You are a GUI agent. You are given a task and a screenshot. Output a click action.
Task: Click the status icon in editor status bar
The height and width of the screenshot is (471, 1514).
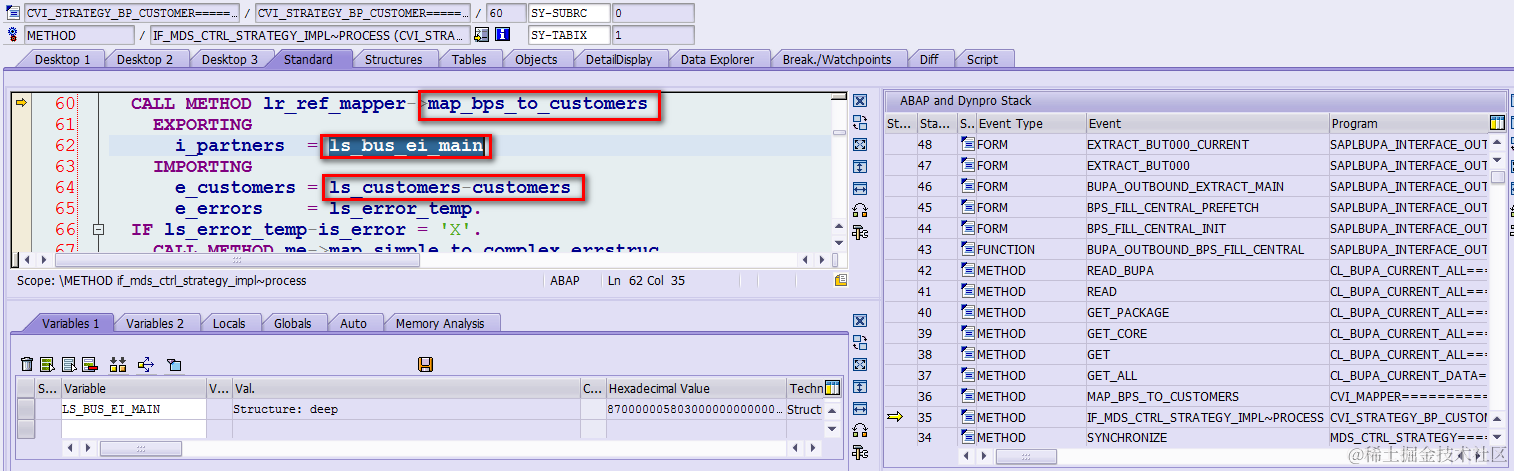(x=841, y=280)
